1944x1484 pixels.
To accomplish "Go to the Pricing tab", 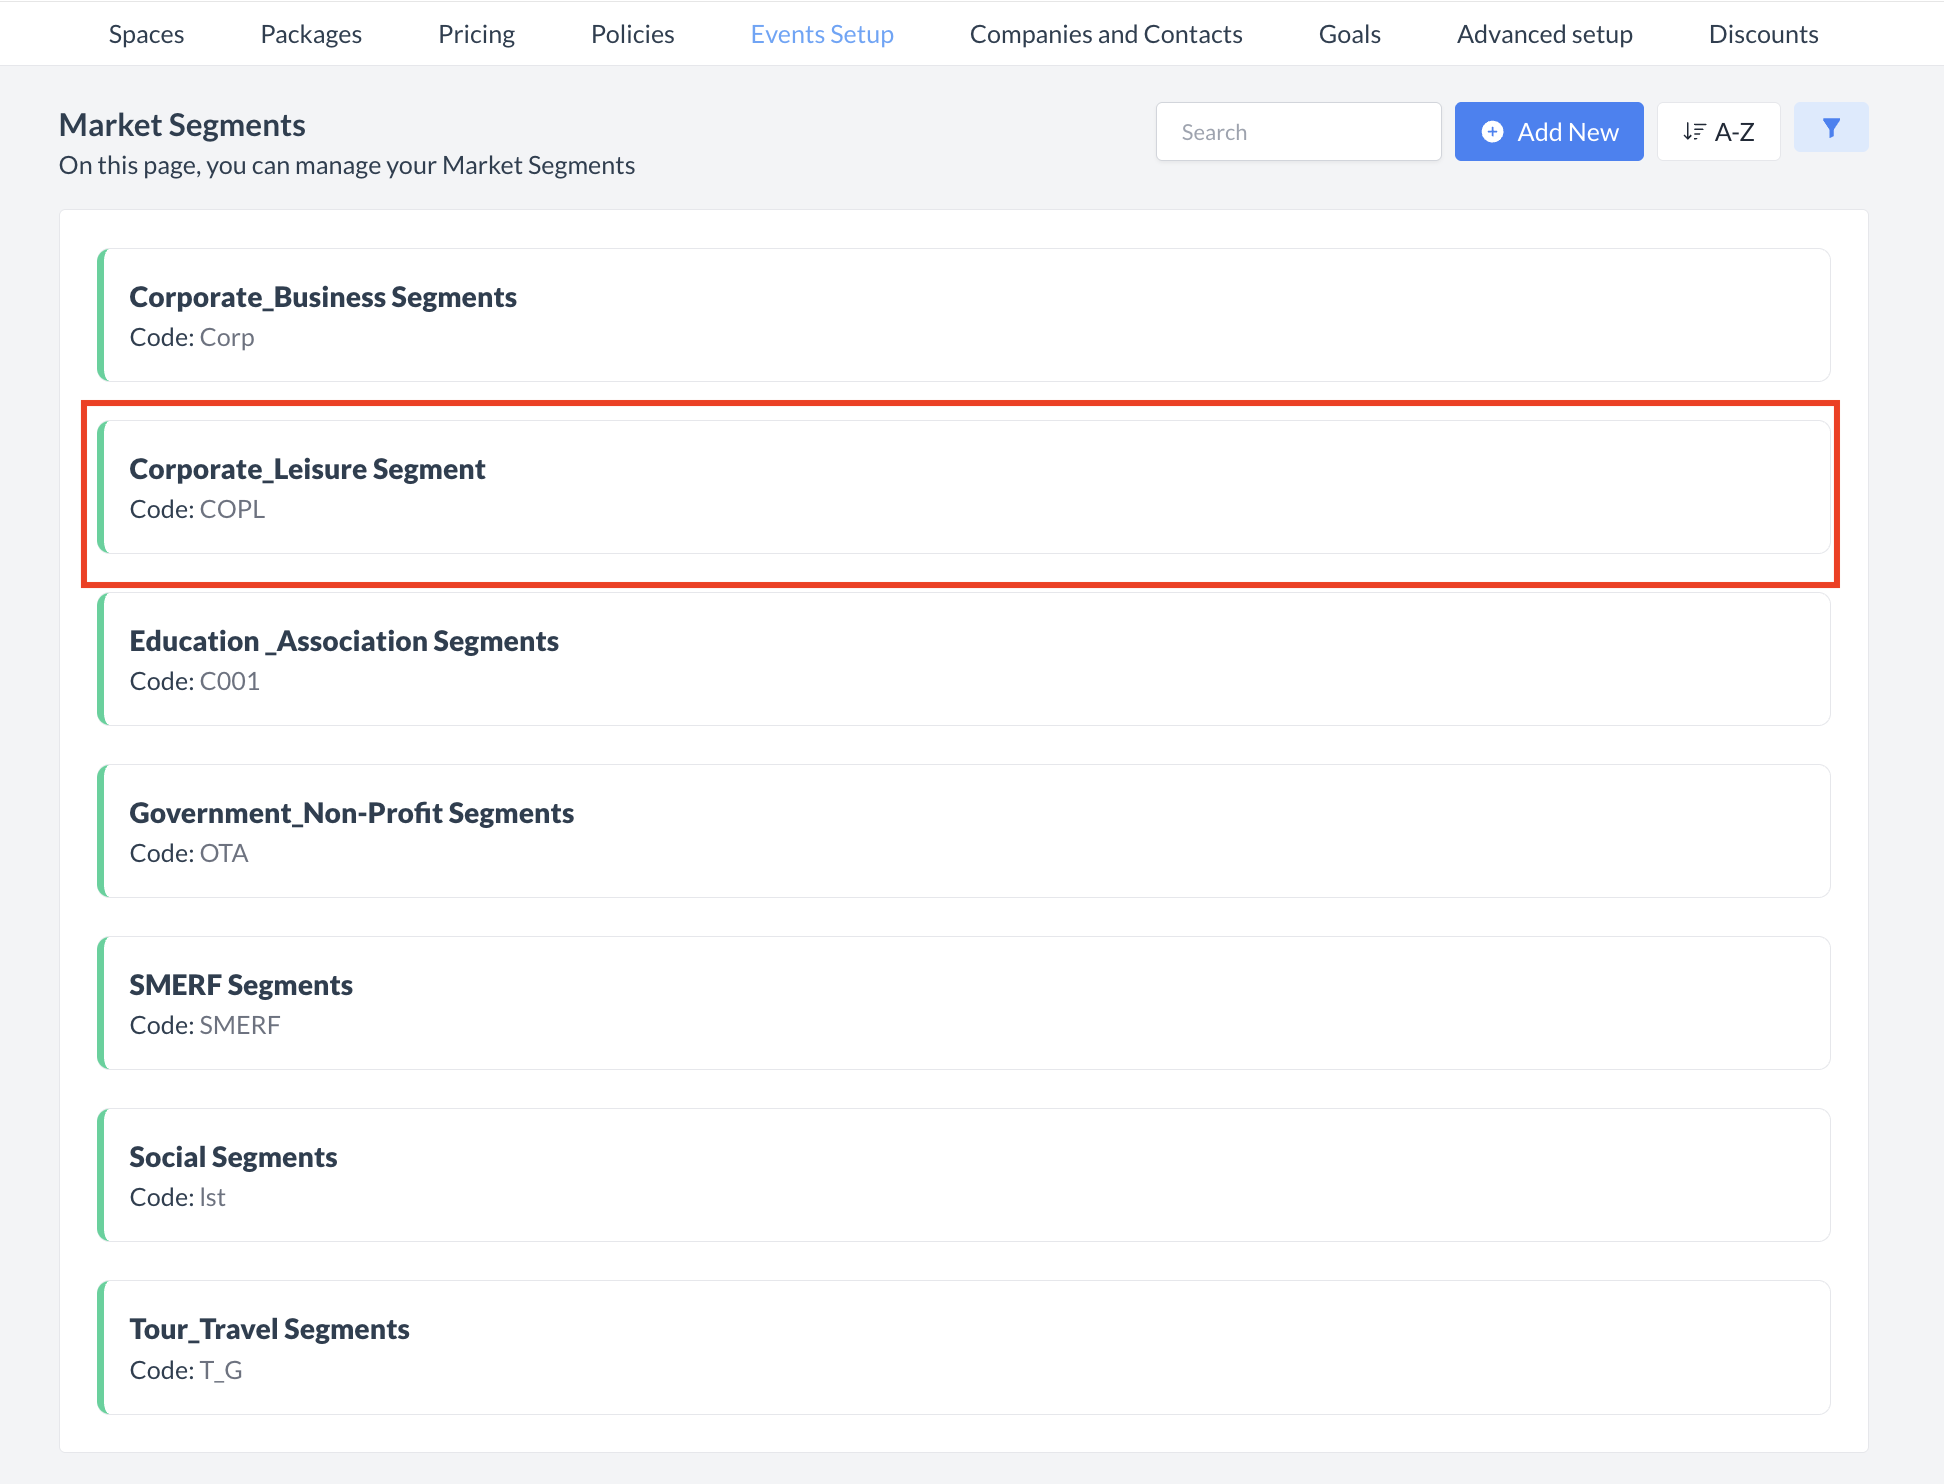I will click(476, 34).
